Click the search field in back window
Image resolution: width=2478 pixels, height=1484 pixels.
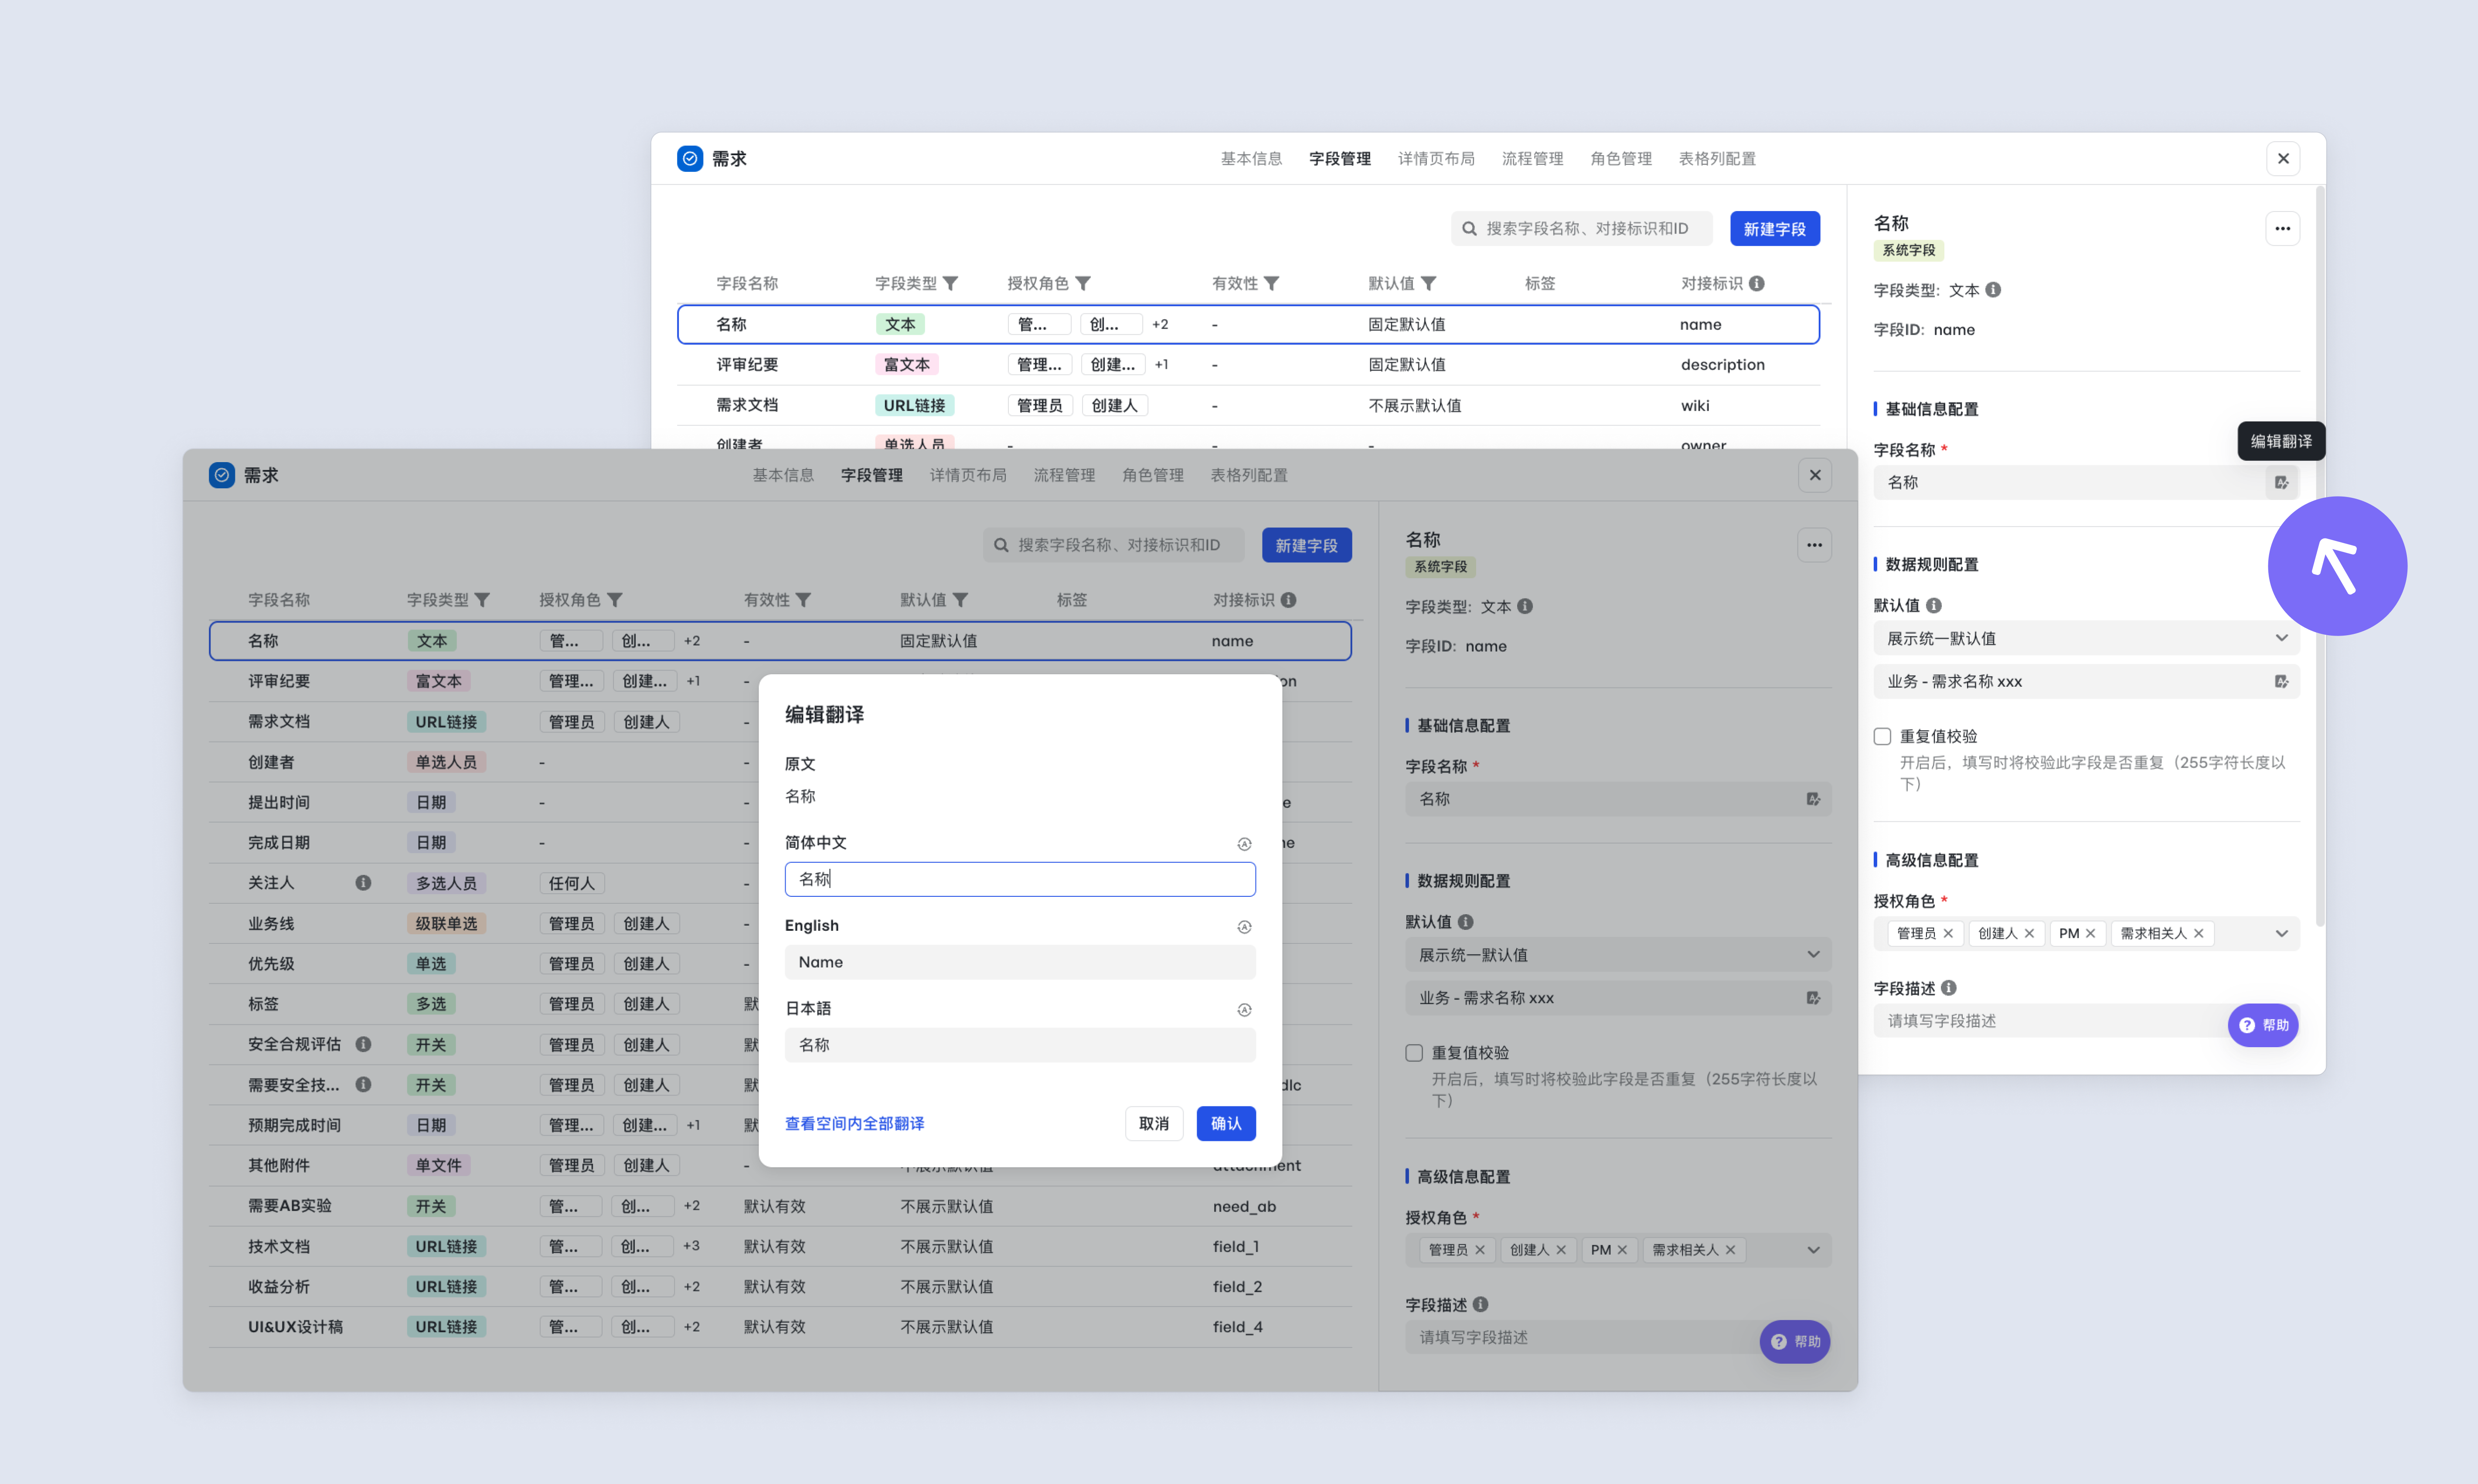1582,229
